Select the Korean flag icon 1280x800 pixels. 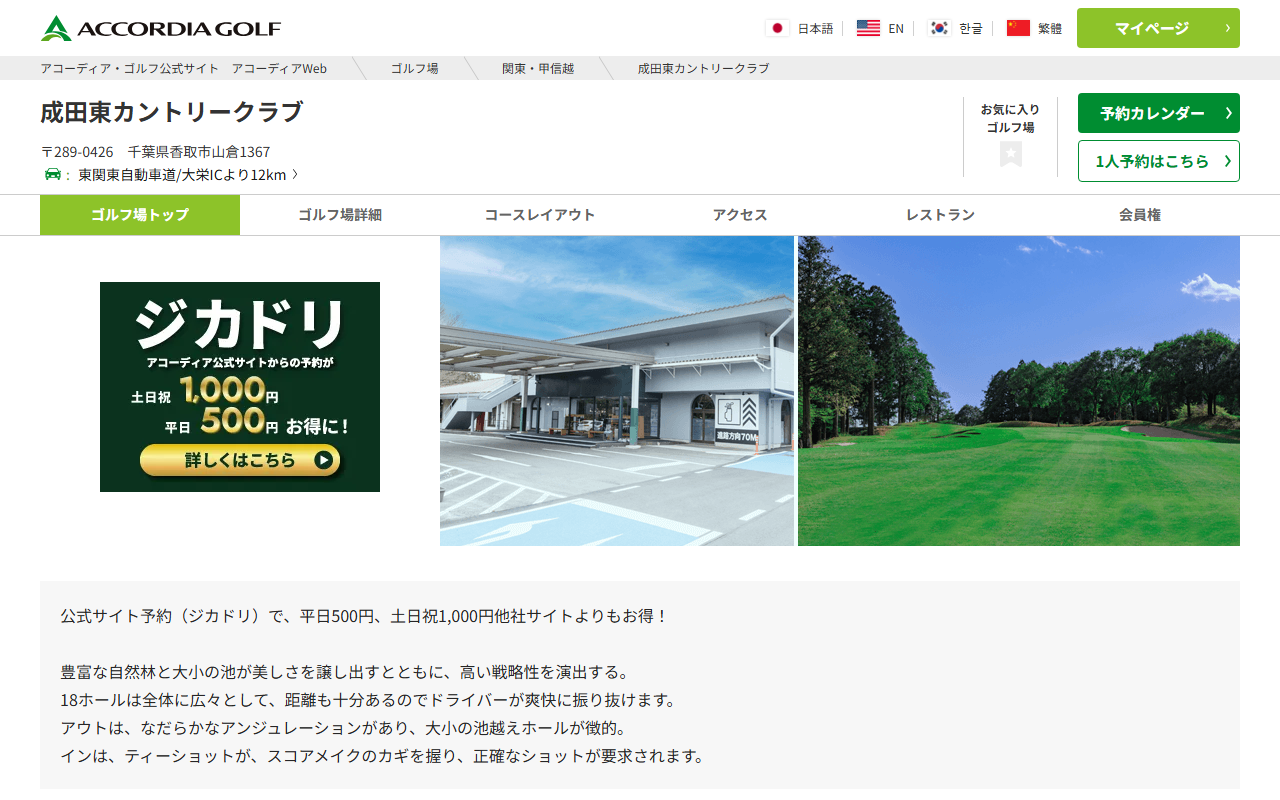(939, 28)
